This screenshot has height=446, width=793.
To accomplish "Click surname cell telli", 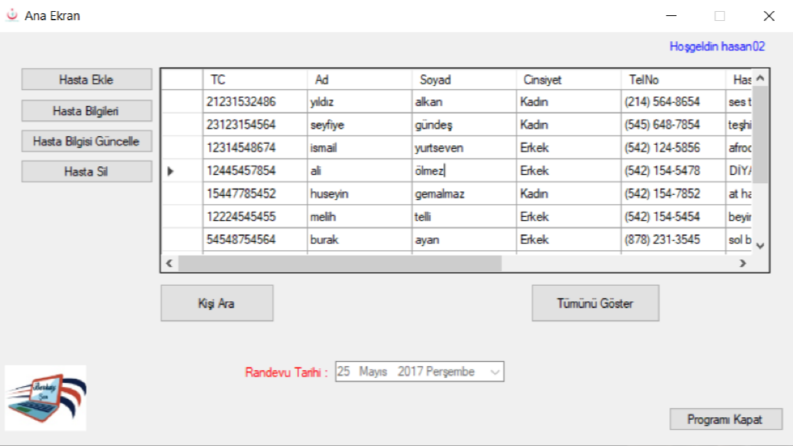I will pos(464,216).
